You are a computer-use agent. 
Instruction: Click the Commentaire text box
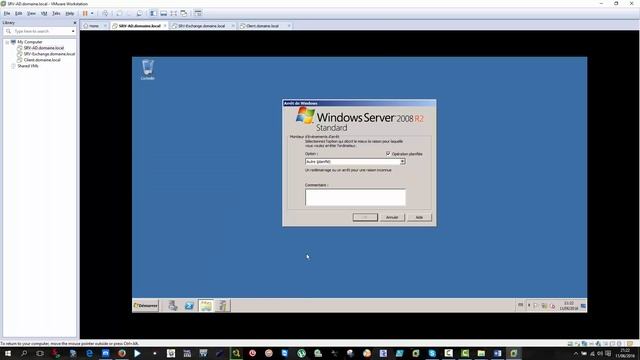click(x=355, y=197)
